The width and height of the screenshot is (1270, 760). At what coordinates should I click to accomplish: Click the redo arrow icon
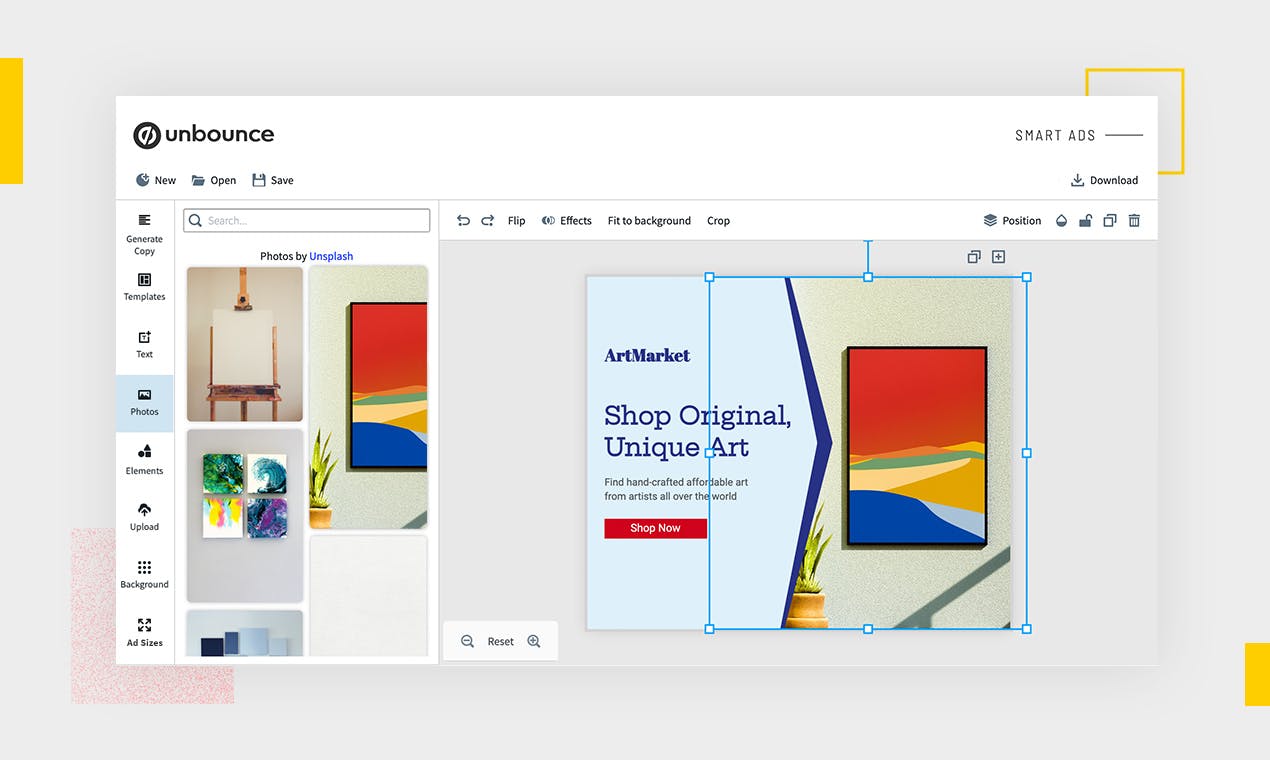pyautogui.click(x=488, y=221)
